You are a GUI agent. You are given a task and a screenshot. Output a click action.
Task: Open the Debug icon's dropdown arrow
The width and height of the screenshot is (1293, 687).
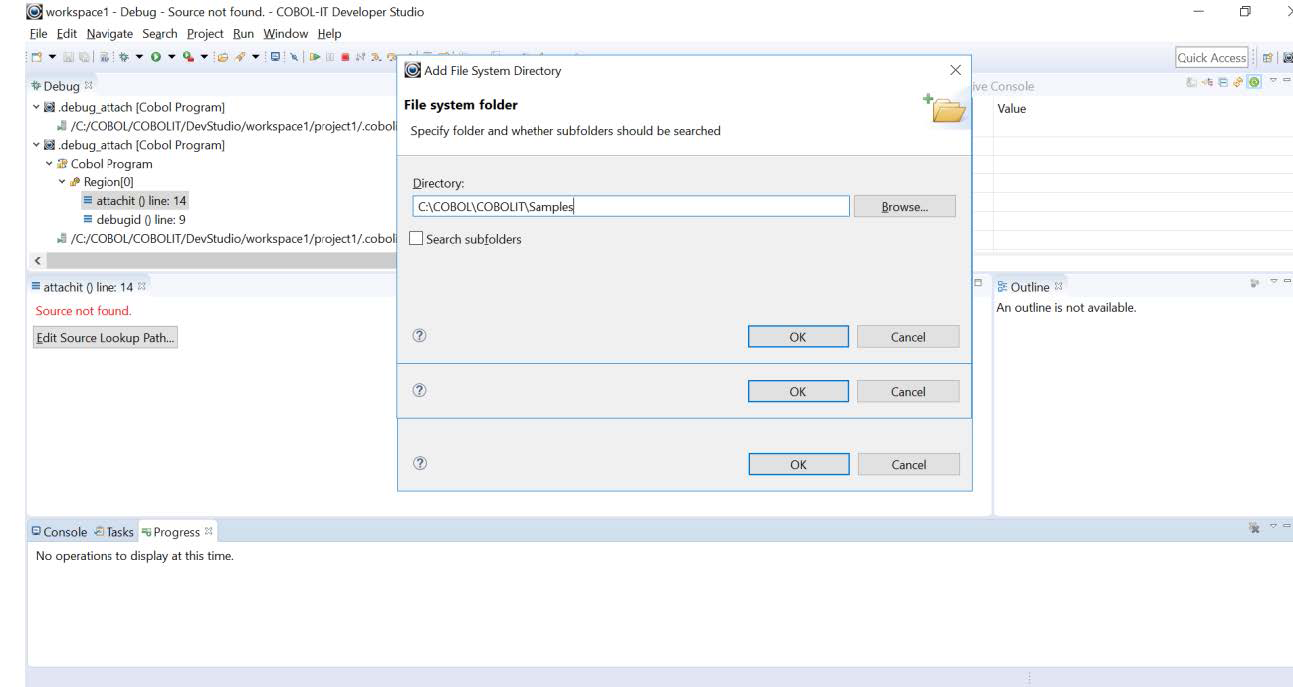coord(140,57)
